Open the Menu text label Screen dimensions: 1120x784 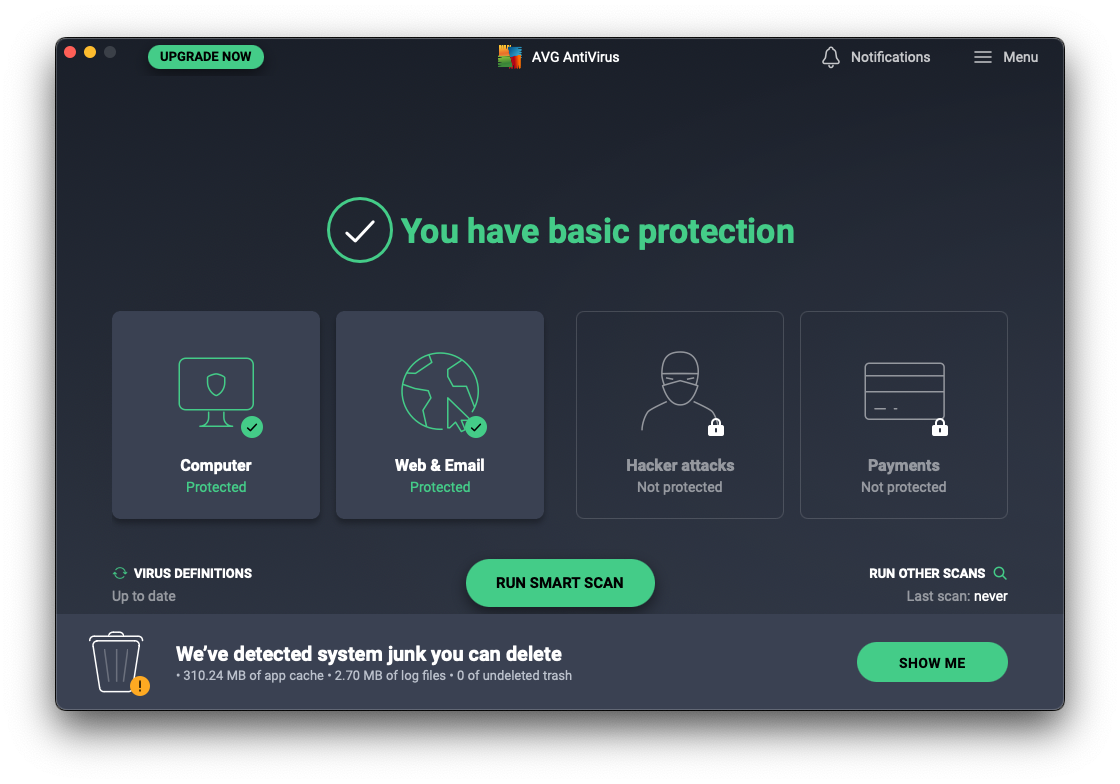point(1020,57)
